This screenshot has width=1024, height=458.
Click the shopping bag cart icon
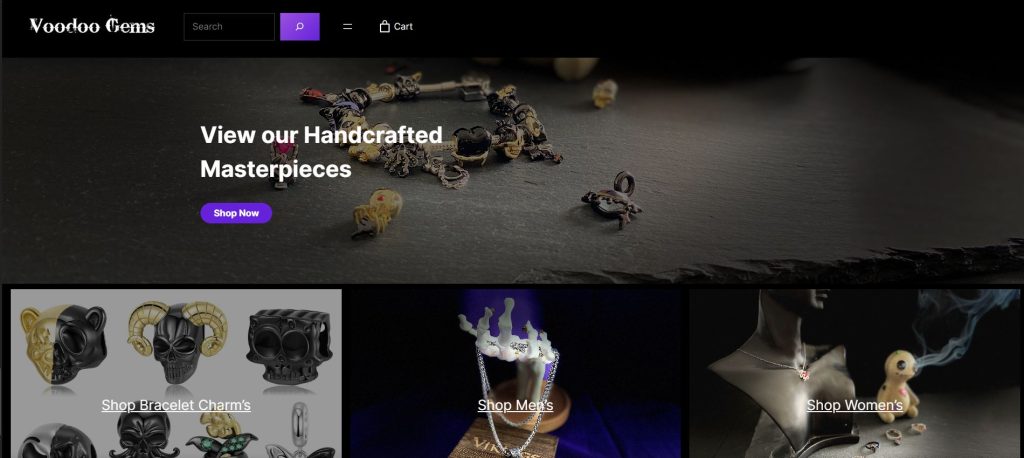385,26
